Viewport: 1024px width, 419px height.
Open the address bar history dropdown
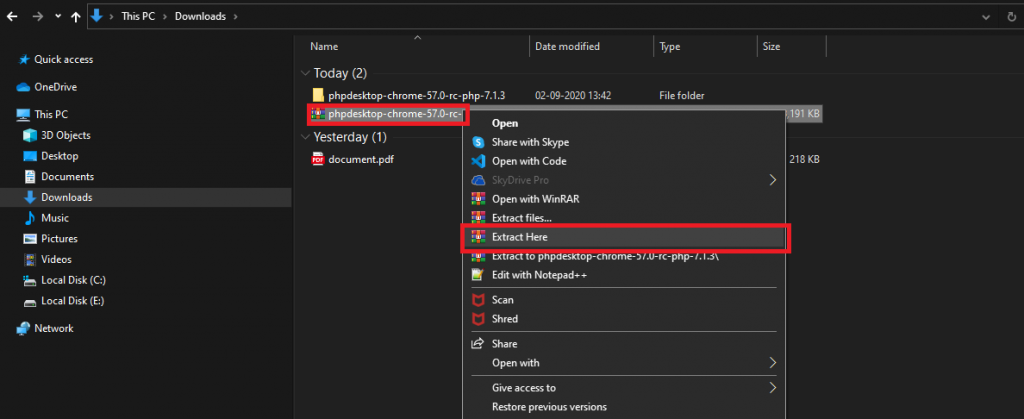coord(984,17)
